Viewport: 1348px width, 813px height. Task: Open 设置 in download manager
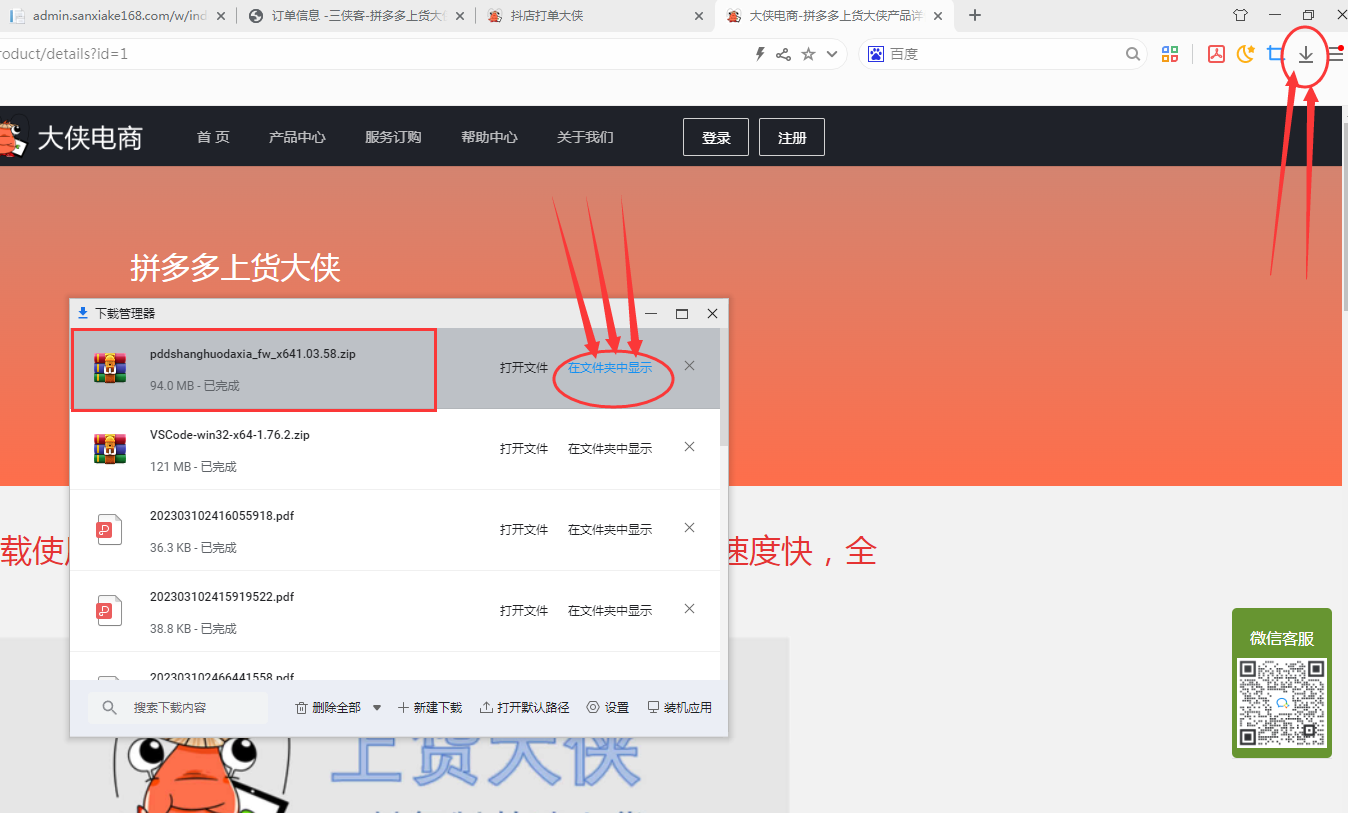tap(608, 708)
